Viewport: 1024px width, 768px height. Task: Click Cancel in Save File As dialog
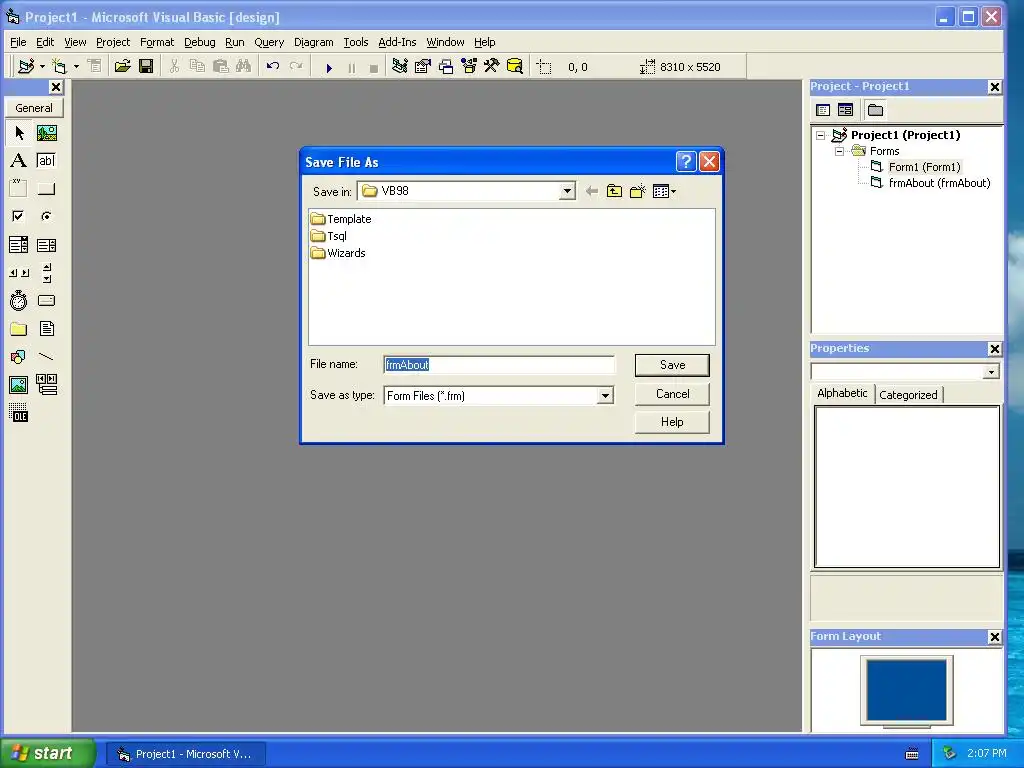[672, 394]
